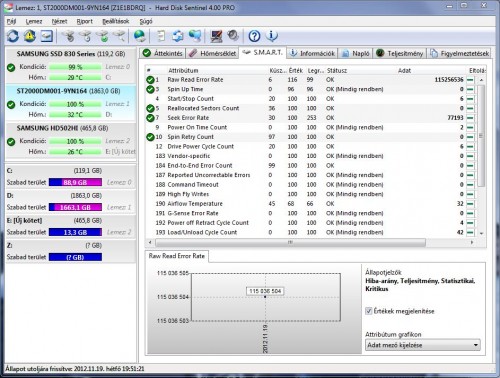Click the scroll down arrow of SMART table
Screen dimensions: 500x378
[481, 234]
